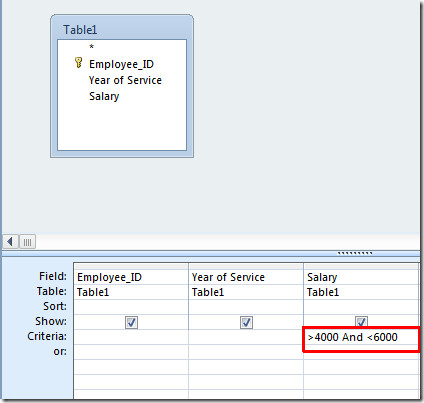Open the Field cell containing Year of Service
This screenshot has height=403, width=424.
(x=246, y=277)
